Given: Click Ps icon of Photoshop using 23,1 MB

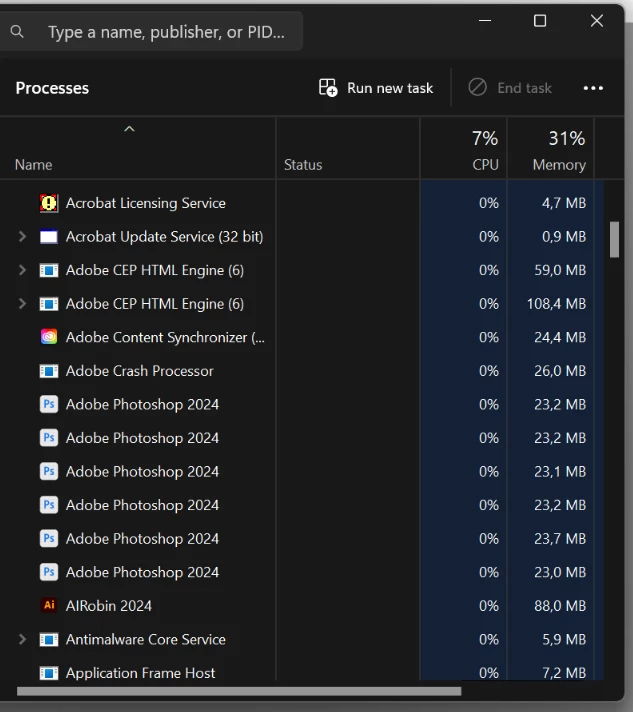Looking at the screenshot, I should pyautogui.click(x=49, y=471).
